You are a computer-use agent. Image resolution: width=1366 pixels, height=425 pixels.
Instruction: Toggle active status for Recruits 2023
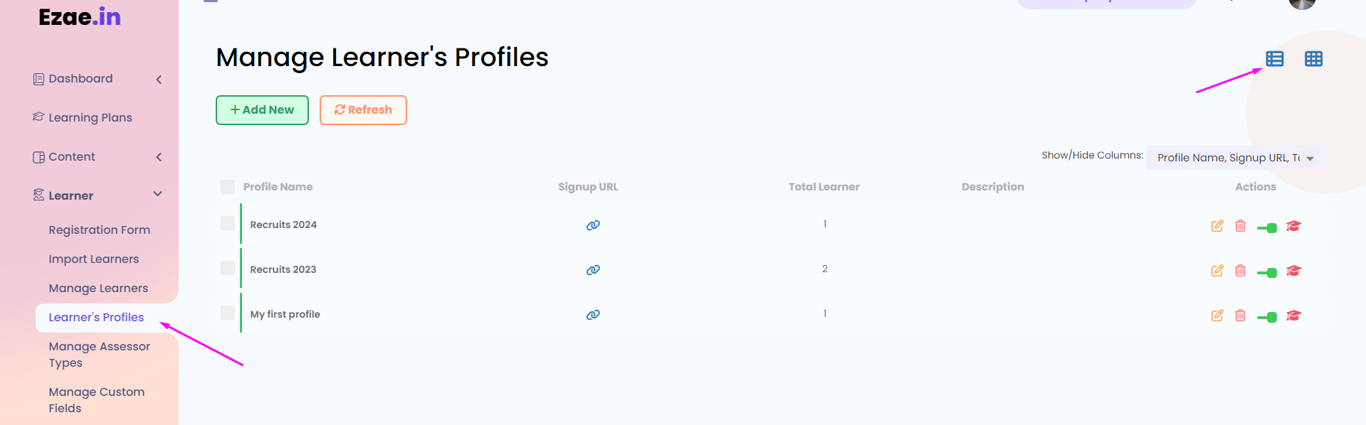(x=1267, y=272)
